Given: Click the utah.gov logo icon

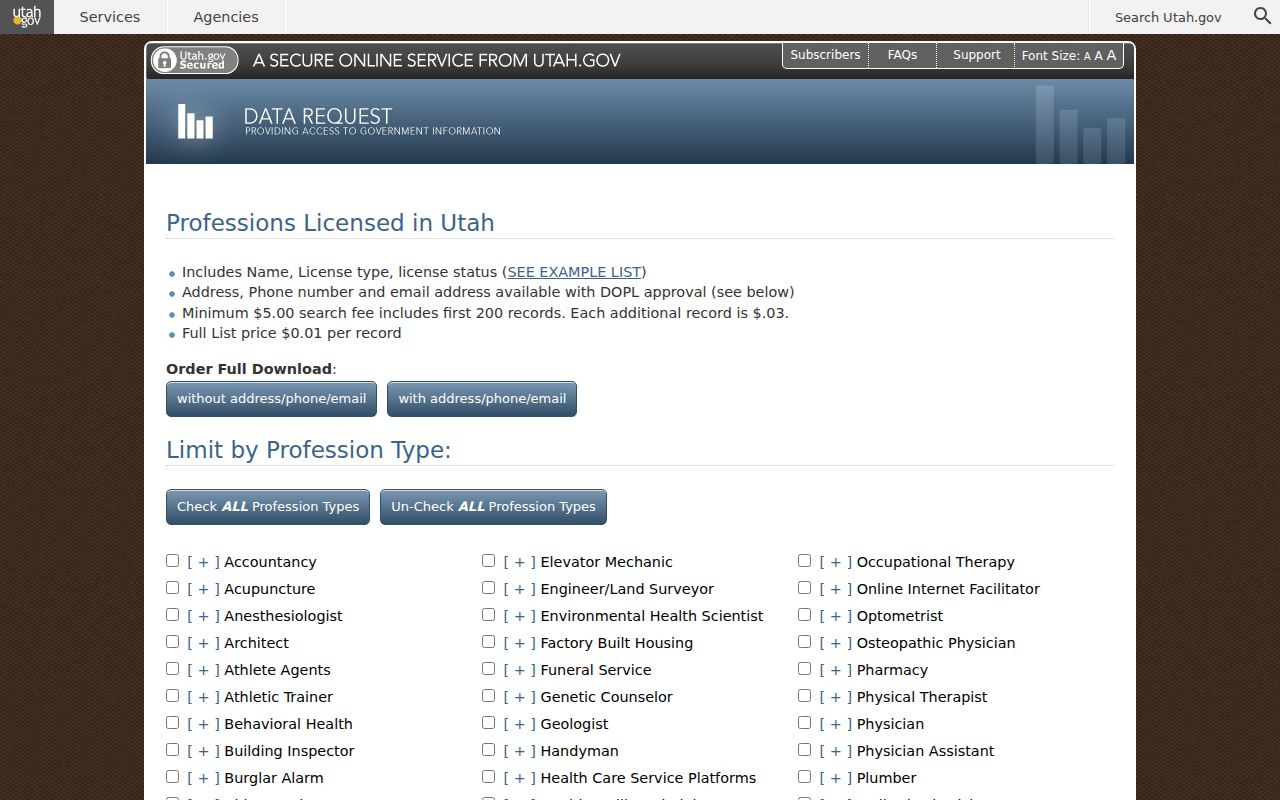Looking at the screenshot, I should pyautogui.click(x=27, y=17).
